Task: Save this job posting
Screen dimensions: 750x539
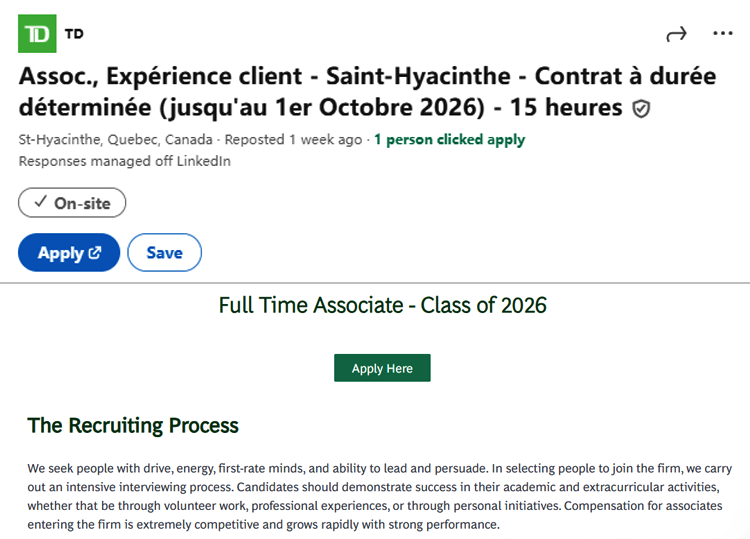Action: click(165, 253)
